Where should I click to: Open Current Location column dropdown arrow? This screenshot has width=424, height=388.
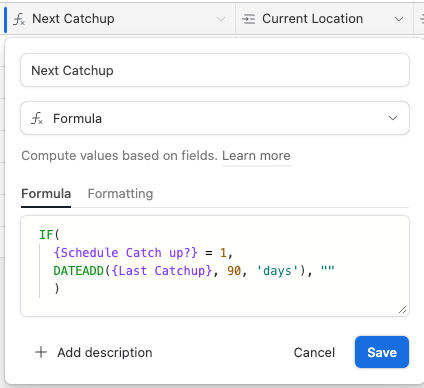pos(399,19)
